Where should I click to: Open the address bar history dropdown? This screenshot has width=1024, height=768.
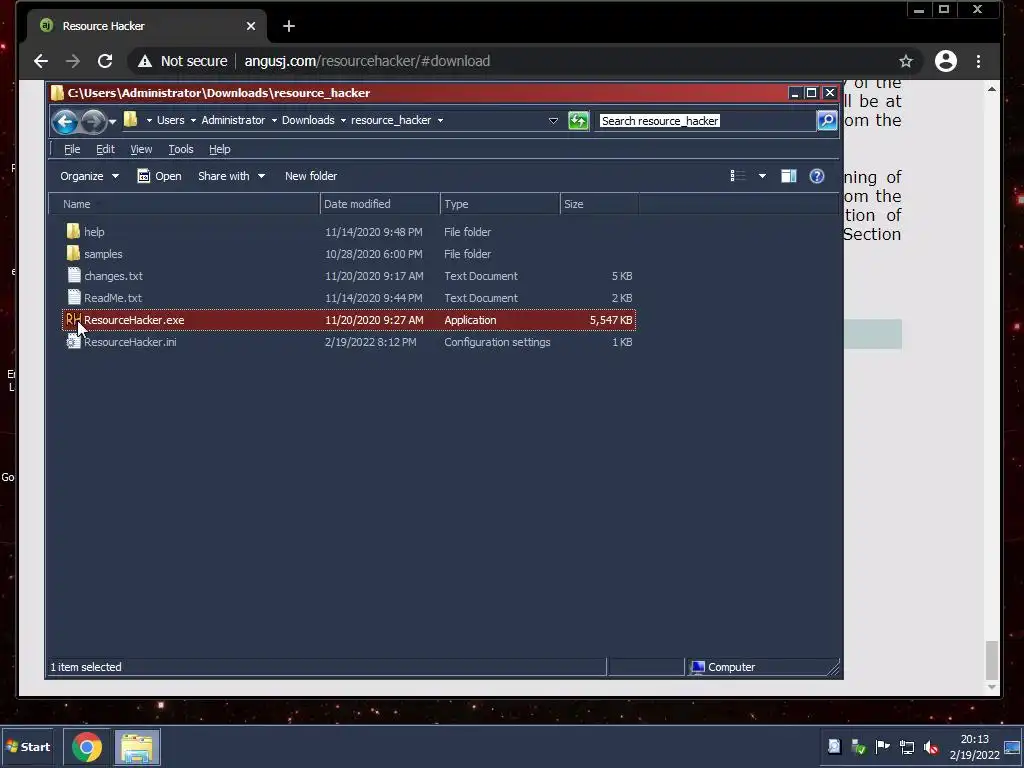[553, 121]
